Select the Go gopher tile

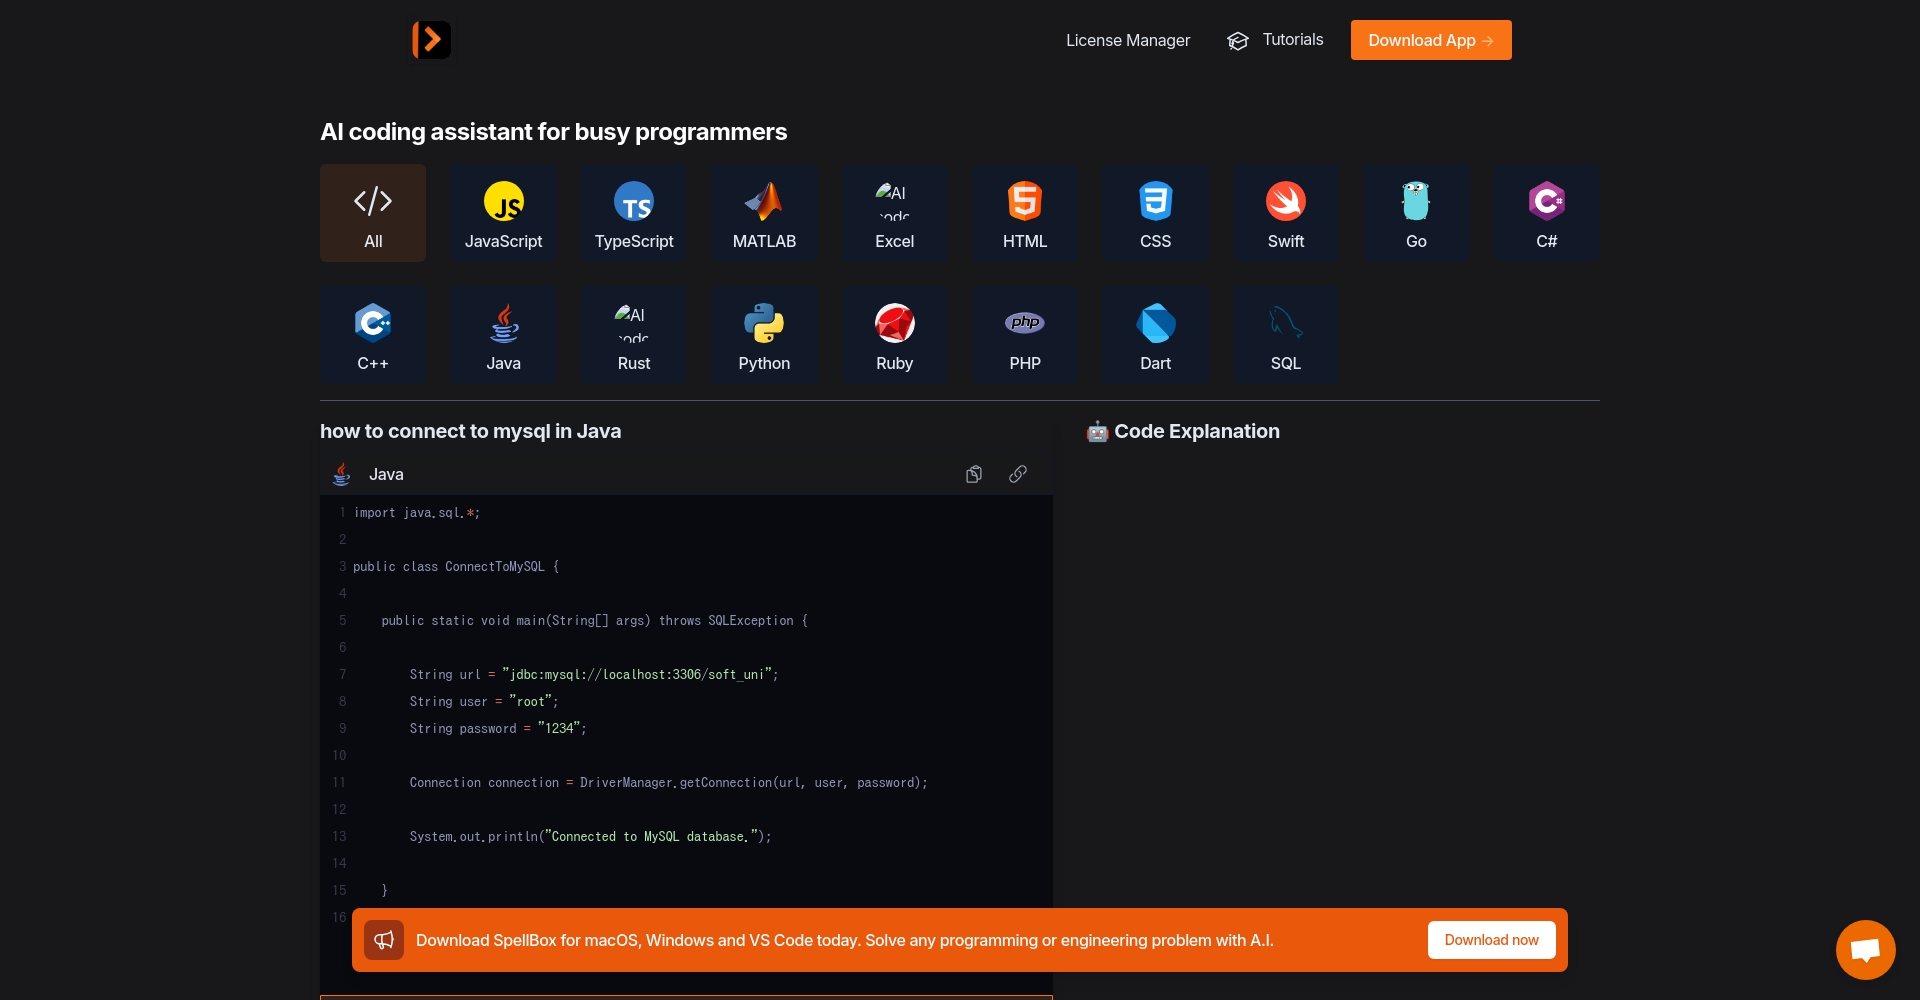click(x=1416, y=214)
